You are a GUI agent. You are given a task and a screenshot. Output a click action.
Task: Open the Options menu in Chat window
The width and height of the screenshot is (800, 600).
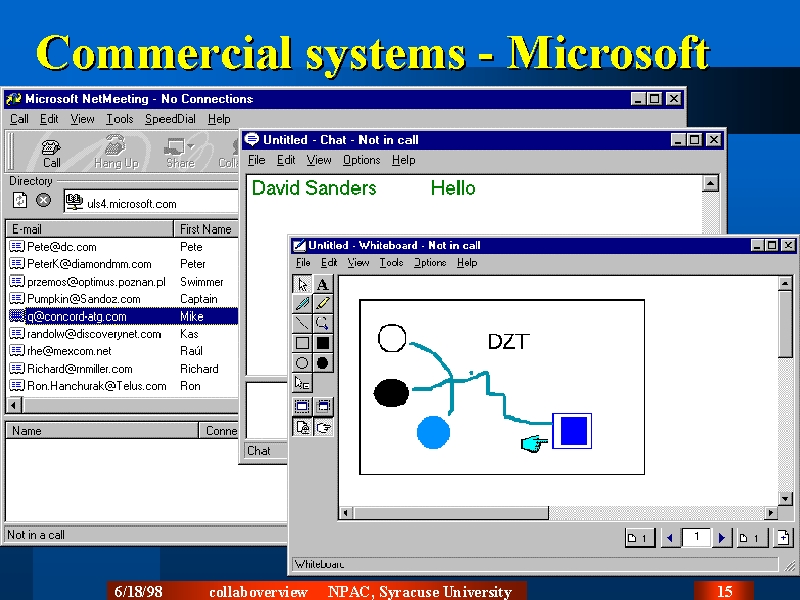click(361, 160)
